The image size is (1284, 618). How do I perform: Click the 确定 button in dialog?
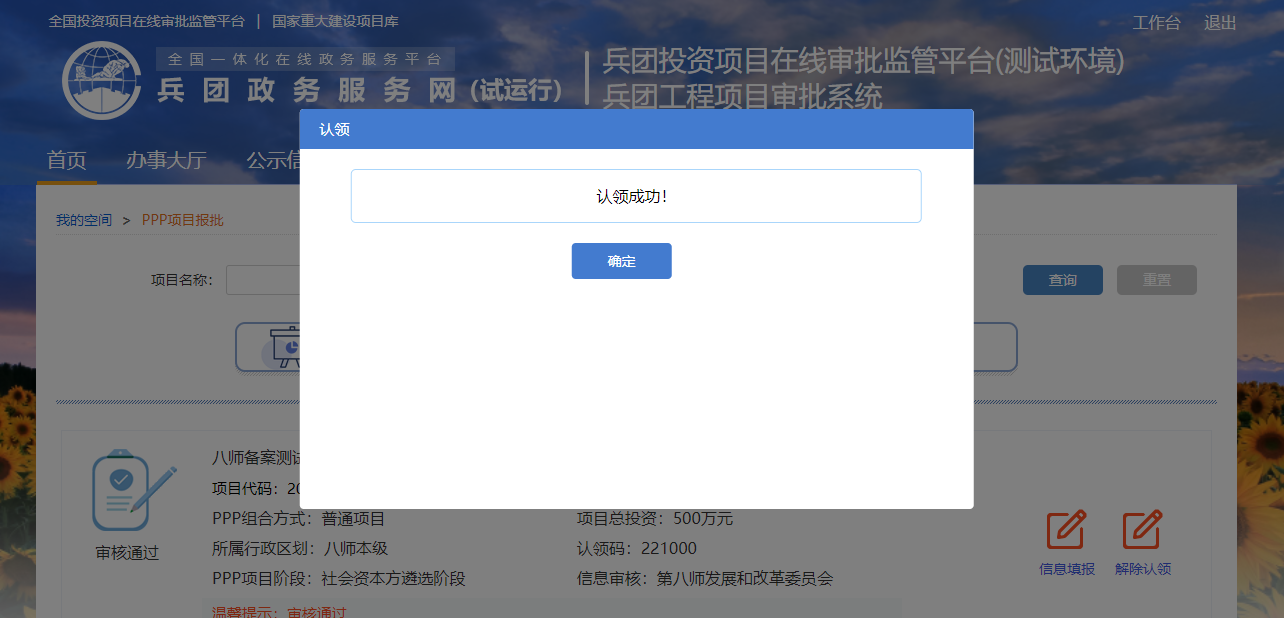[x=621, y=261]
